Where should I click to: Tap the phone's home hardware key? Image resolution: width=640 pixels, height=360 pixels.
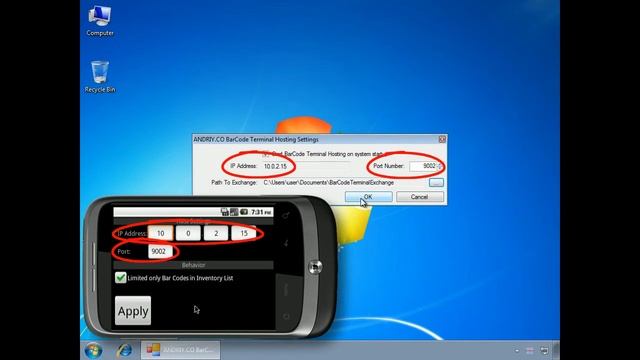click(286, 317)
